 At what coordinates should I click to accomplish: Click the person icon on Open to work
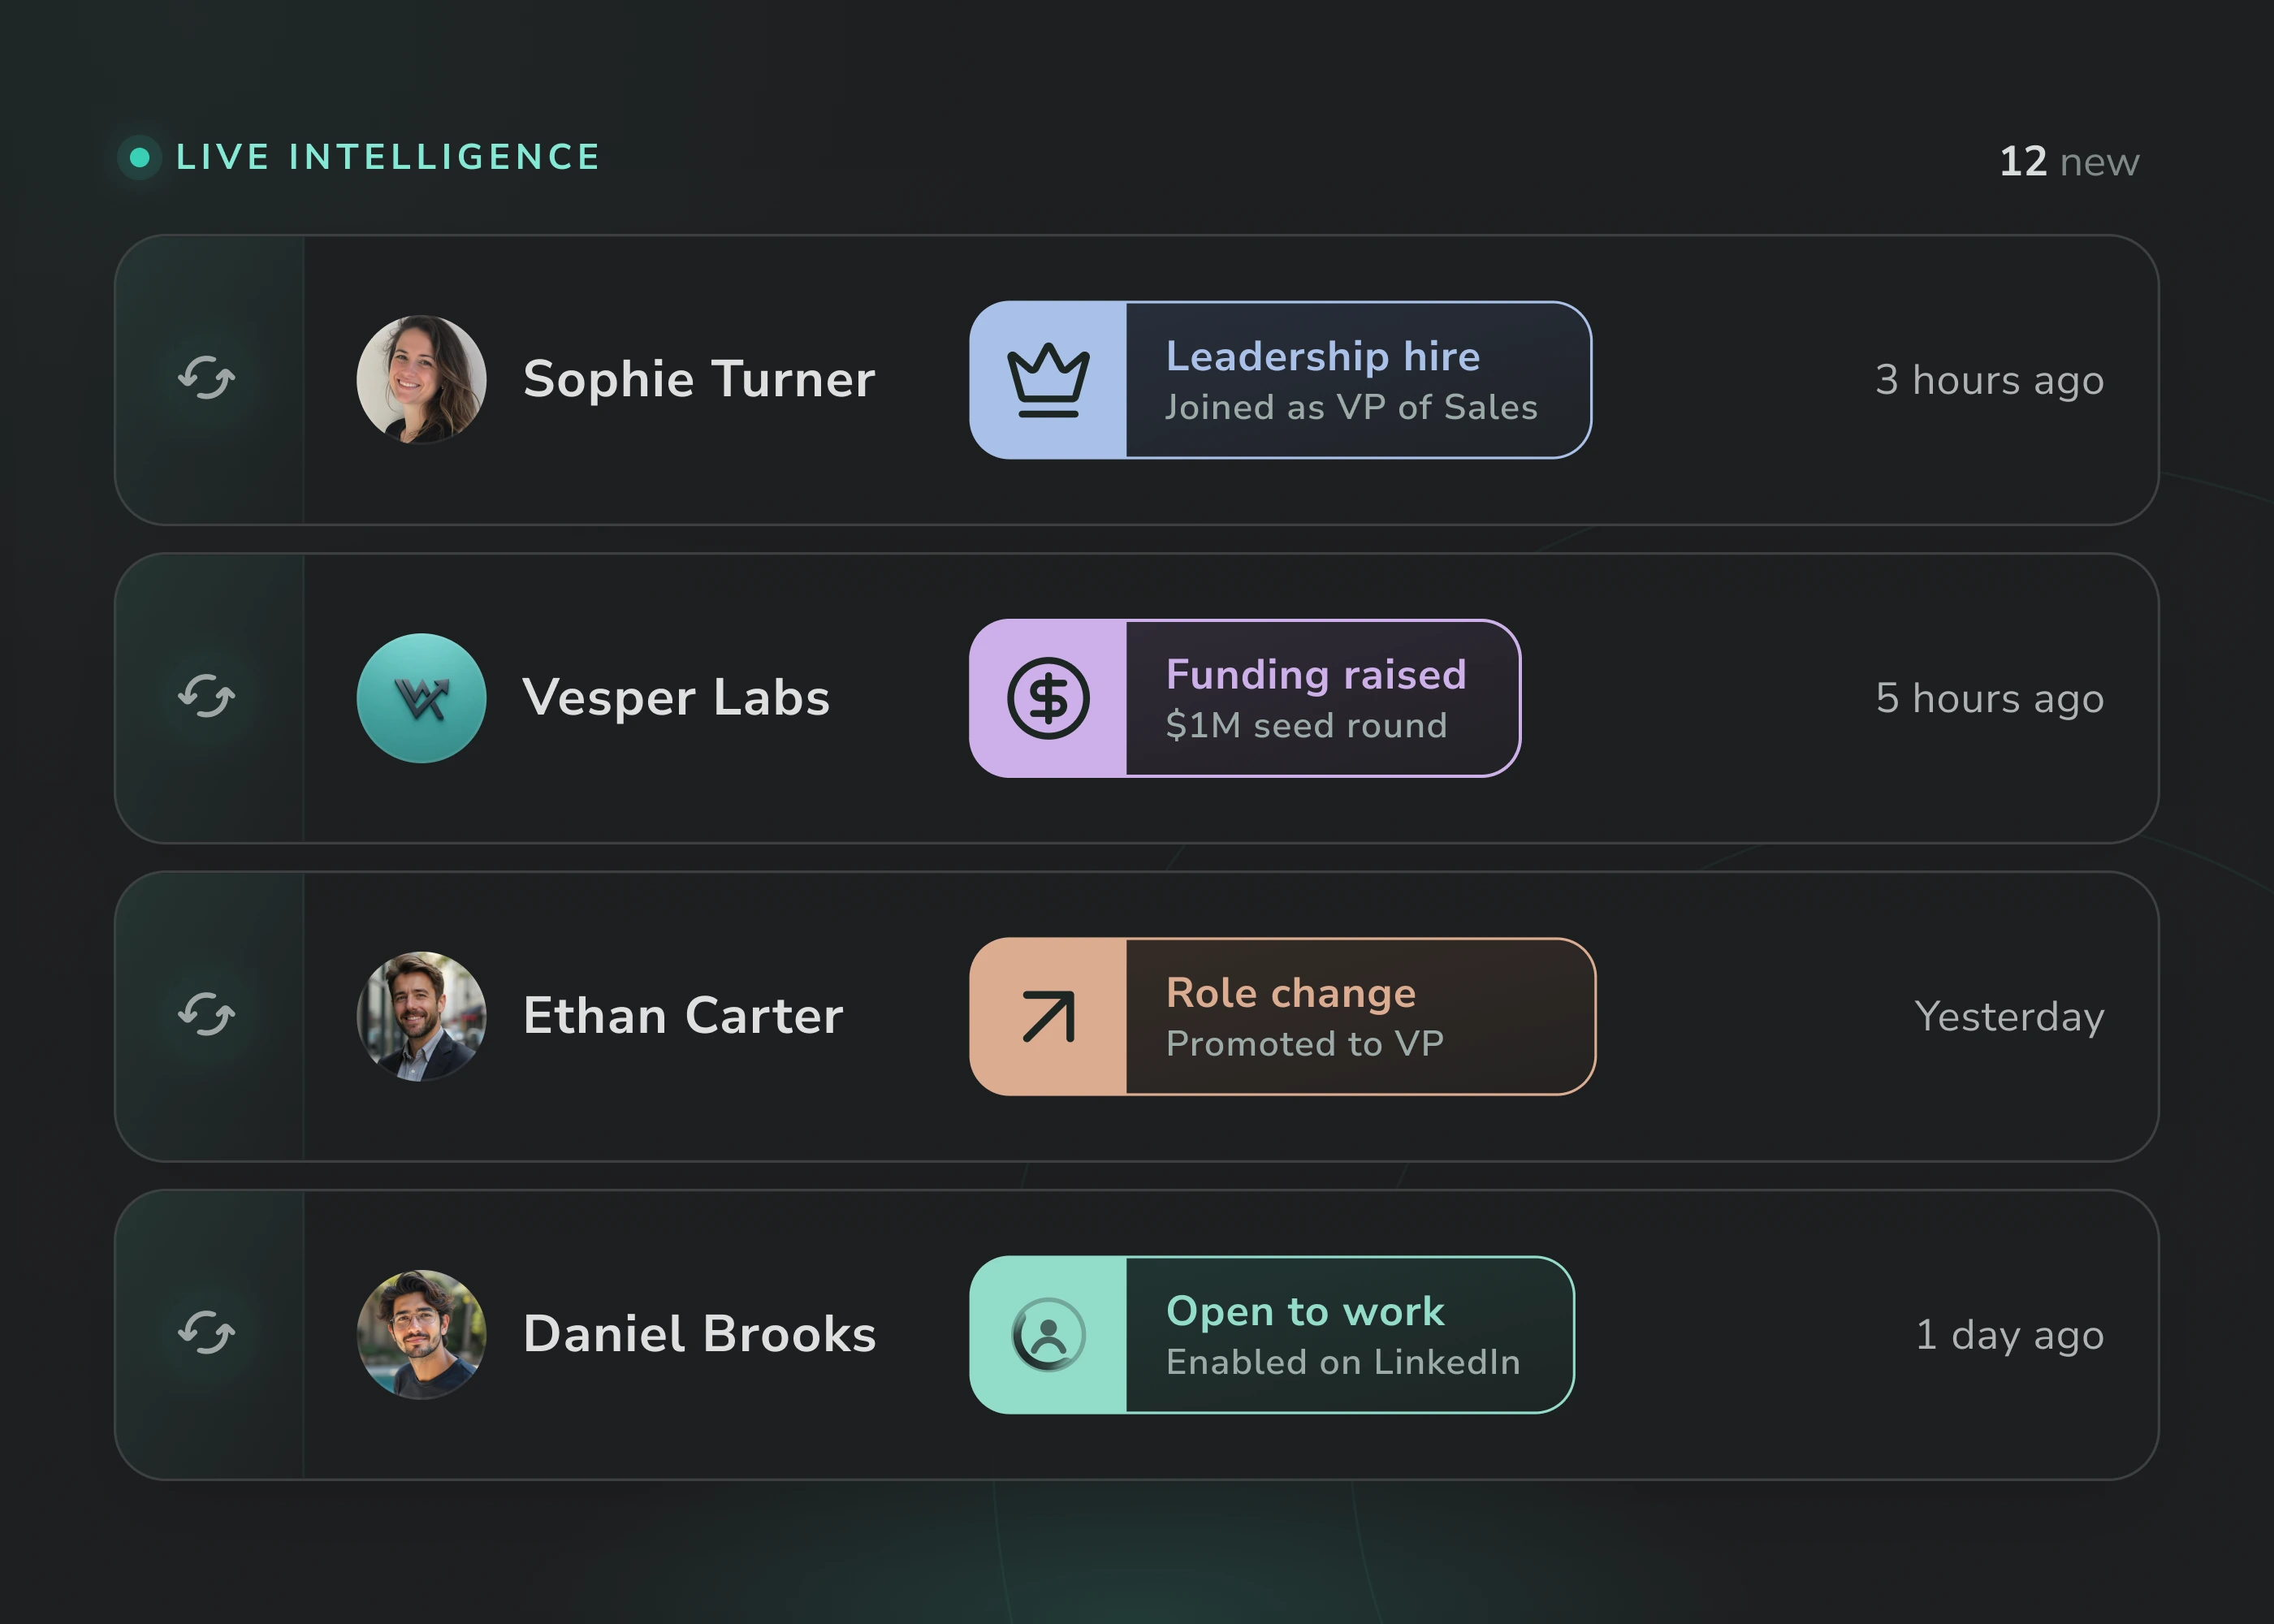coord(1048,1334)
